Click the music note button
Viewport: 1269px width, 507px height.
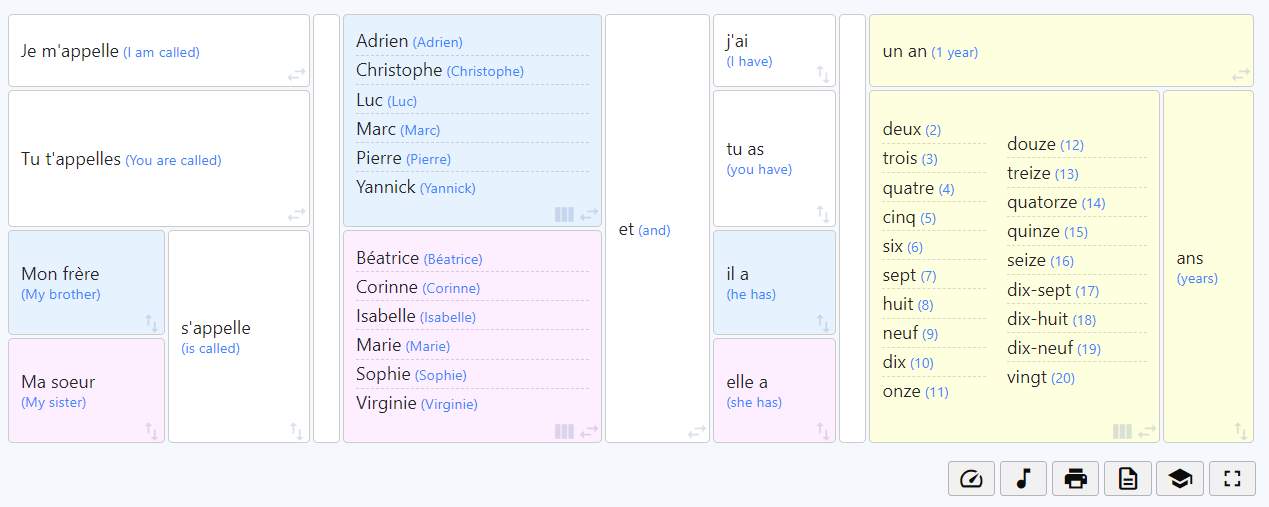tap(1023, 479)
